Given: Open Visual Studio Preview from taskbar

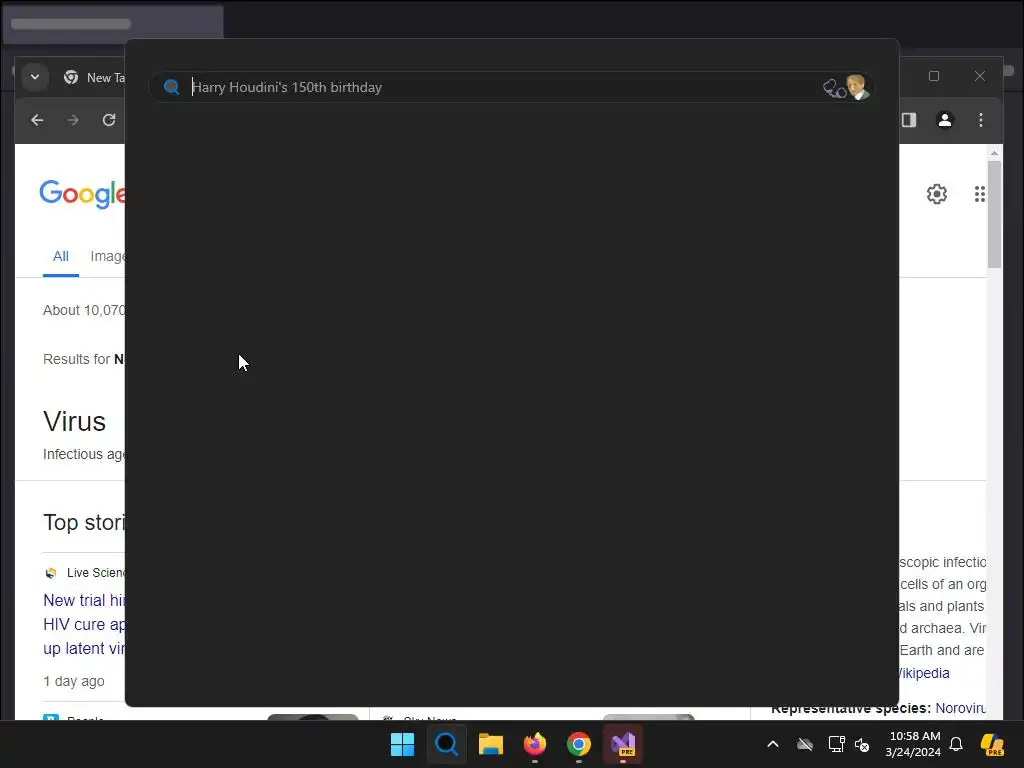Looking at the screenshot, I should click(623, 744).
